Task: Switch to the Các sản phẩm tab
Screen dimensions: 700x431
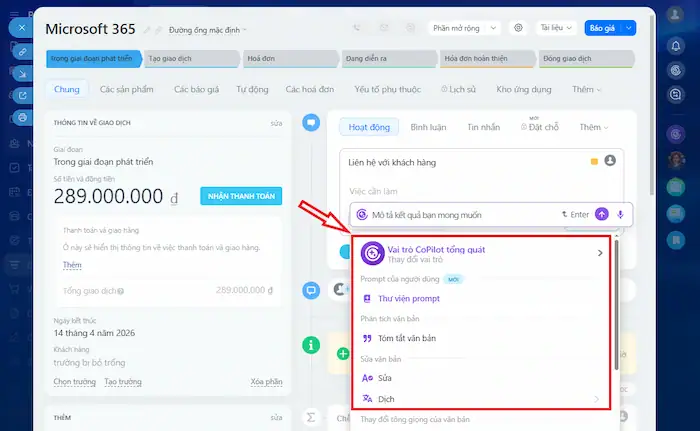Action: click(126, 89)
